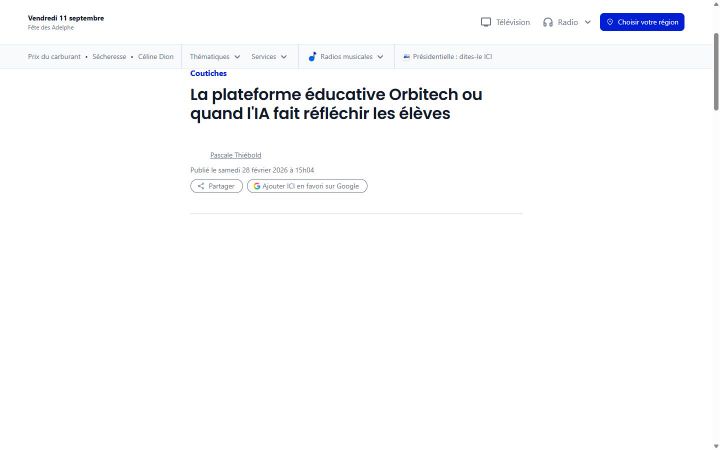Click the publication date text

click(252, 170)
